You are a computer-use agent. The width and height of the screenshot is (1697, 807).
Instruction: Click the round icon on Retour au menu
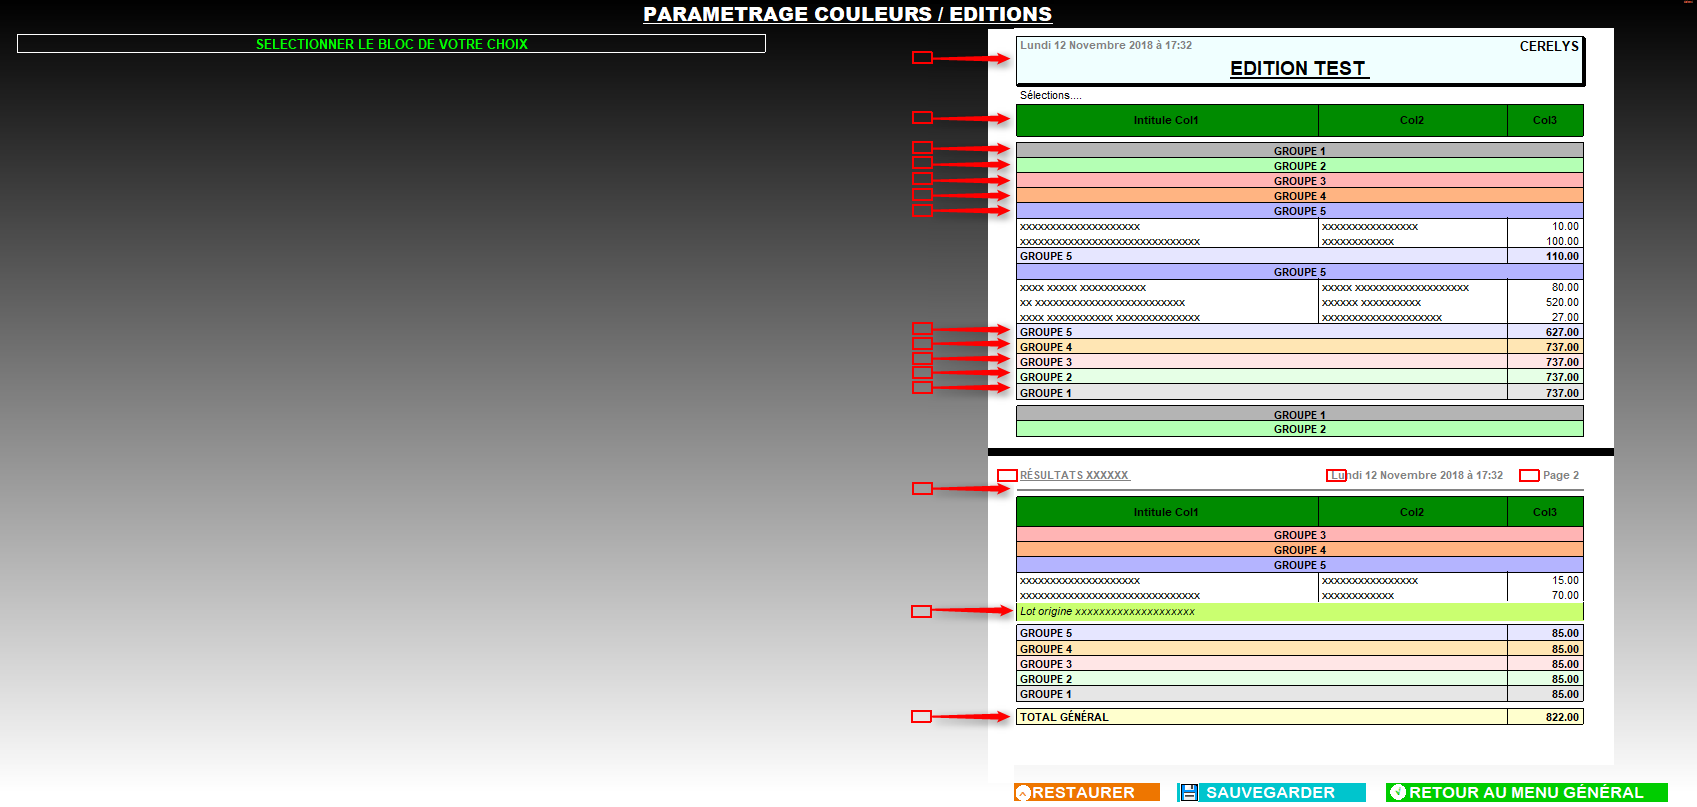pyautogui.click(x=1398, y=792)
